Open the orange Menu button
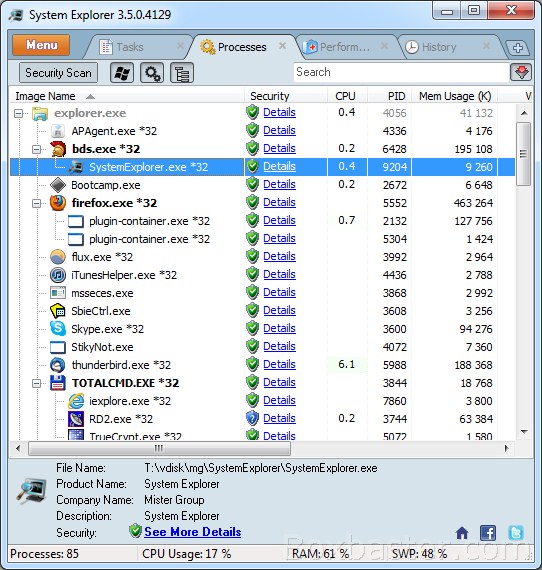542x570 pixels. [41, 45]
